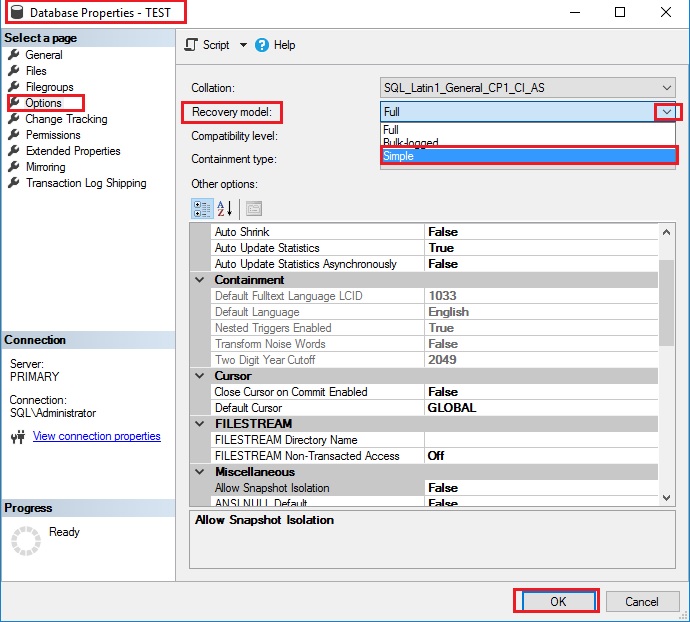Switch to Alphabetical sort icon
The image size is (690, 622).
click(x=225, y=208)
